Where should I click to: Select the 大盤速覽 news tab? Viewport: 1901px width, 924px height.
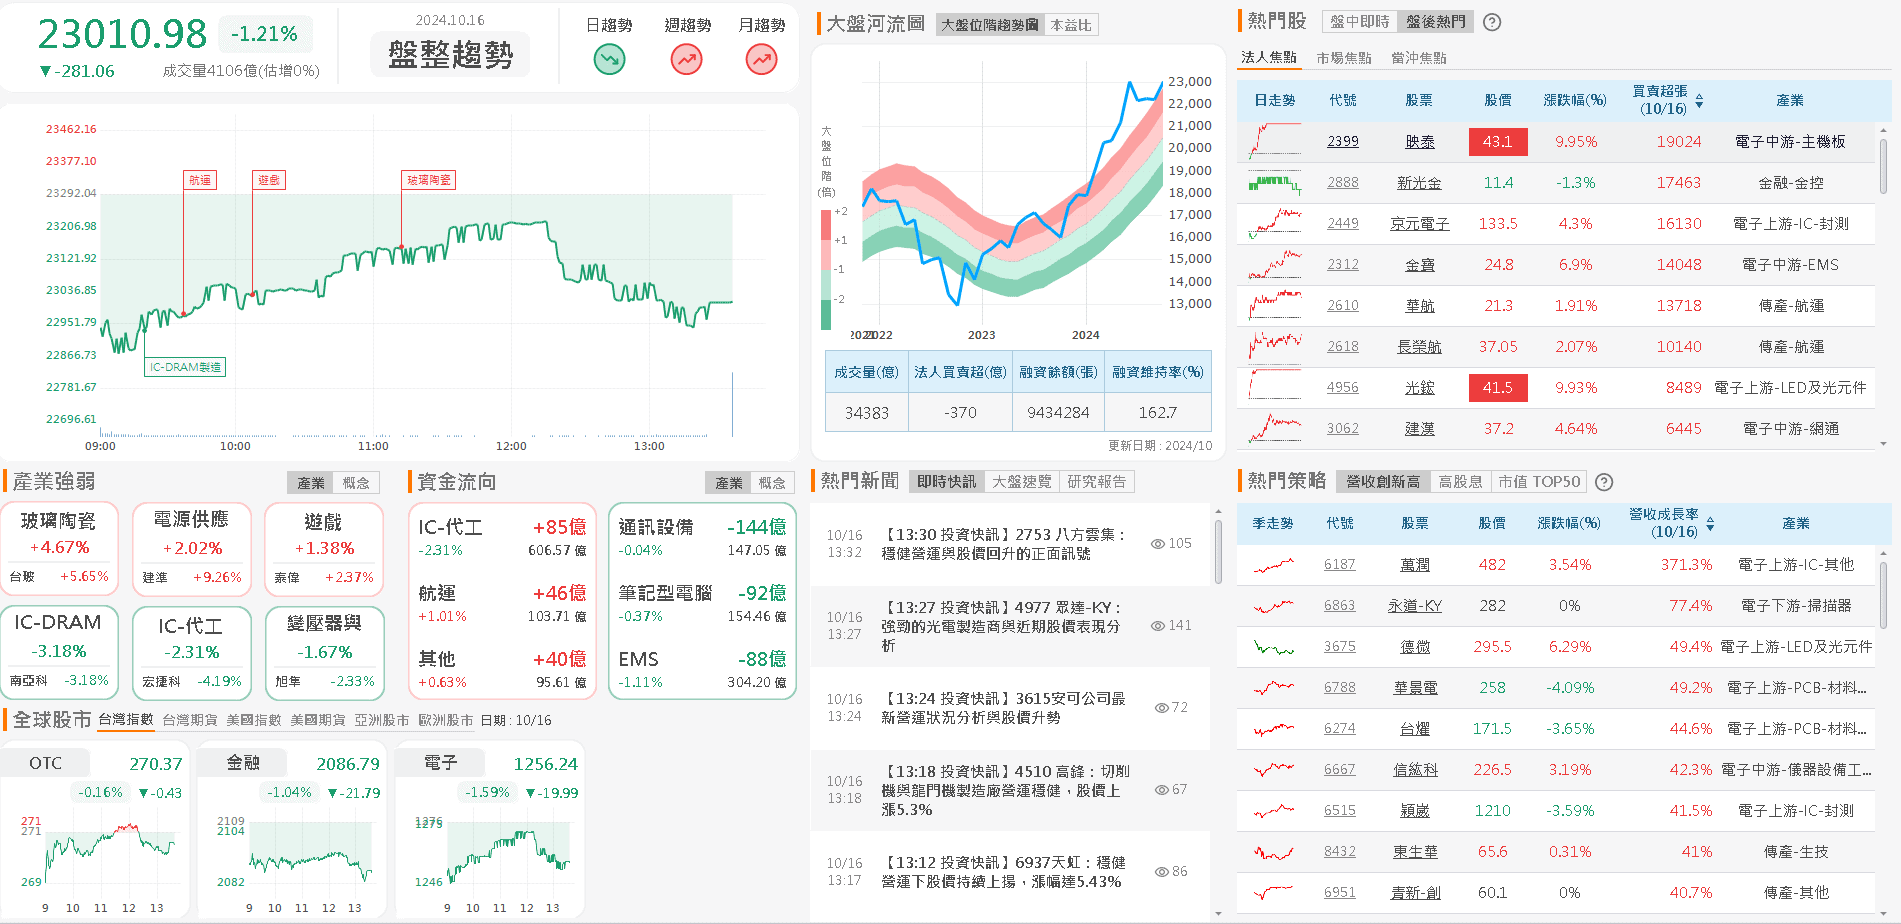(x=1022, y=482)
